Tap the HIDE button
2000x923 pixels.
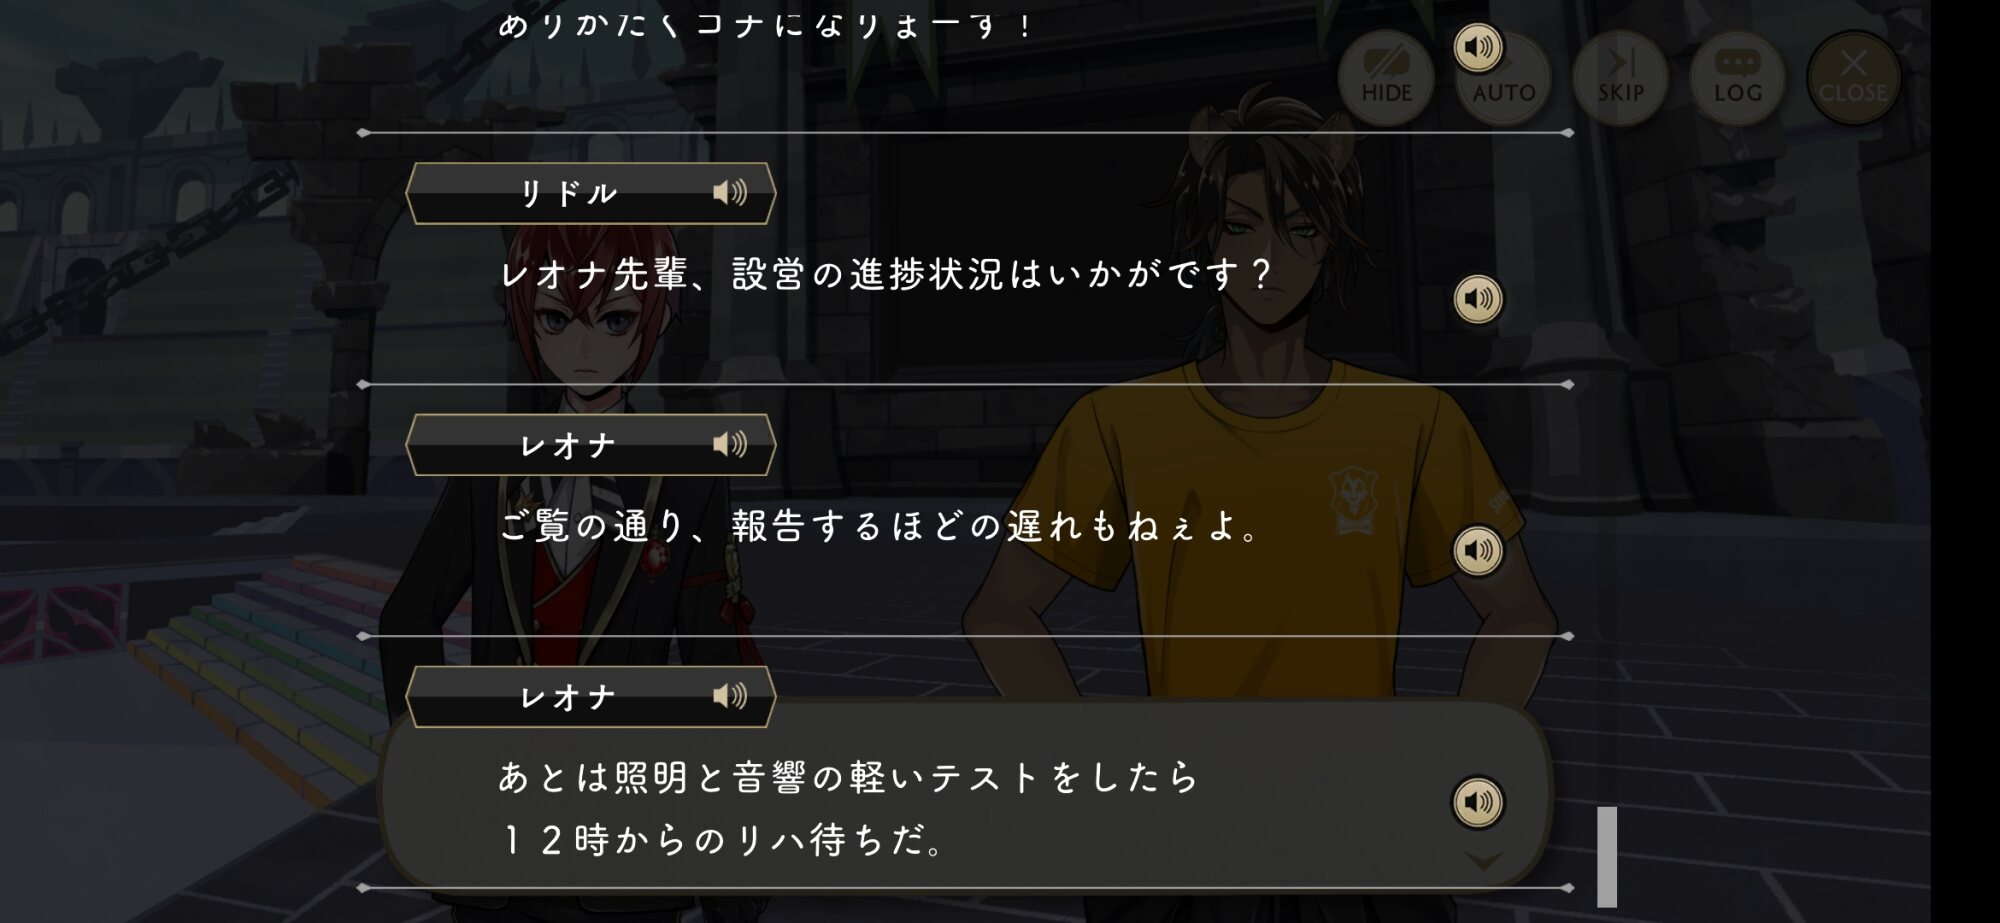click(1386, 78)
